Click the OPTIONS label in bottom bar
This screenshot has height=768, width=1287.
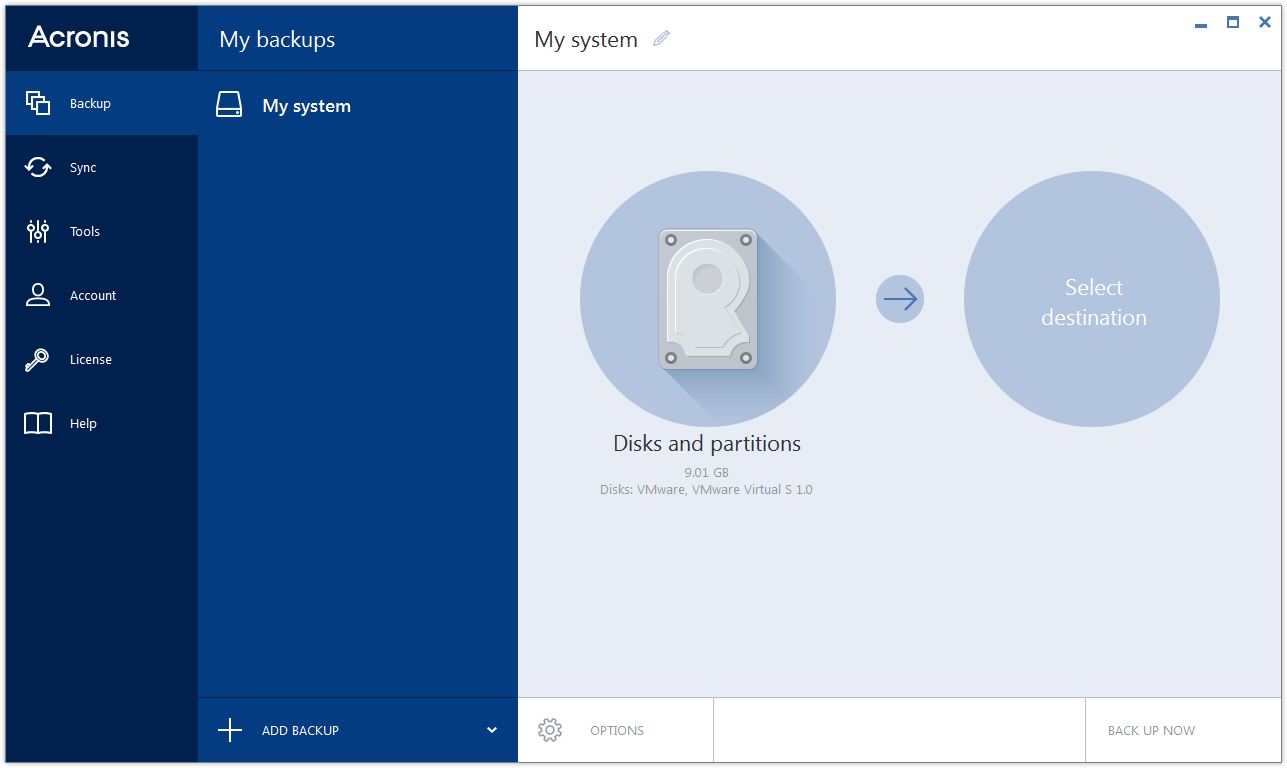[x=616, y=730]
